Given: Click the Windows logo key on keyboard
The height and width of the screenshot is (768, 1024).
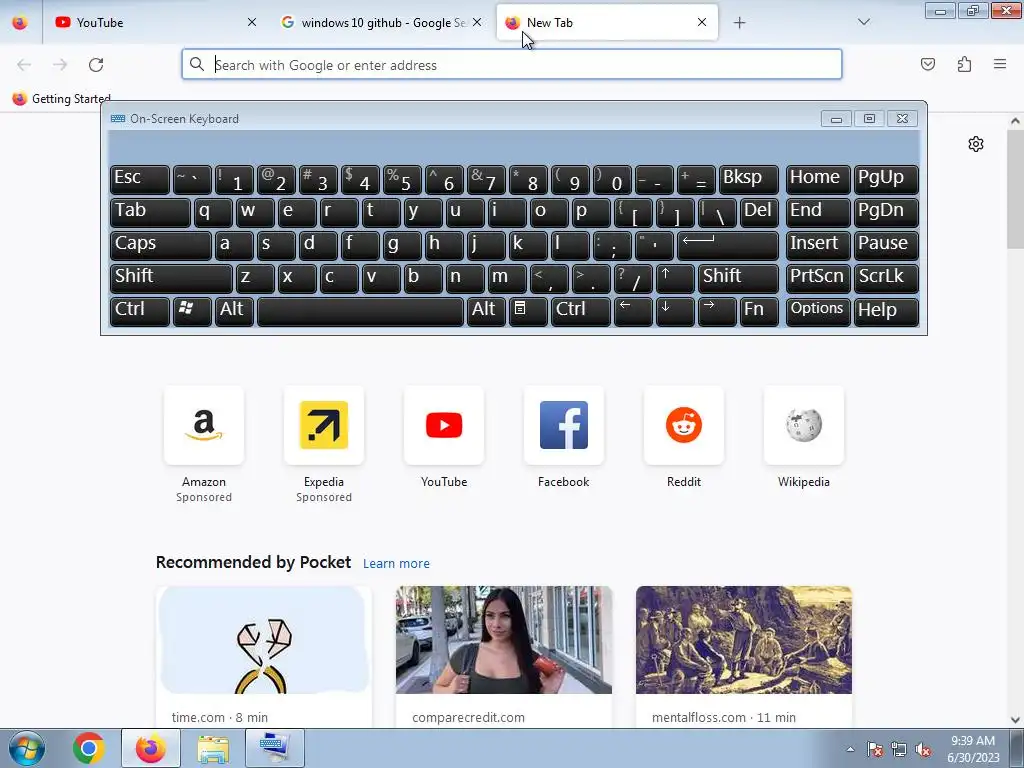Looking at the screenshot, I should pos(192,310).
